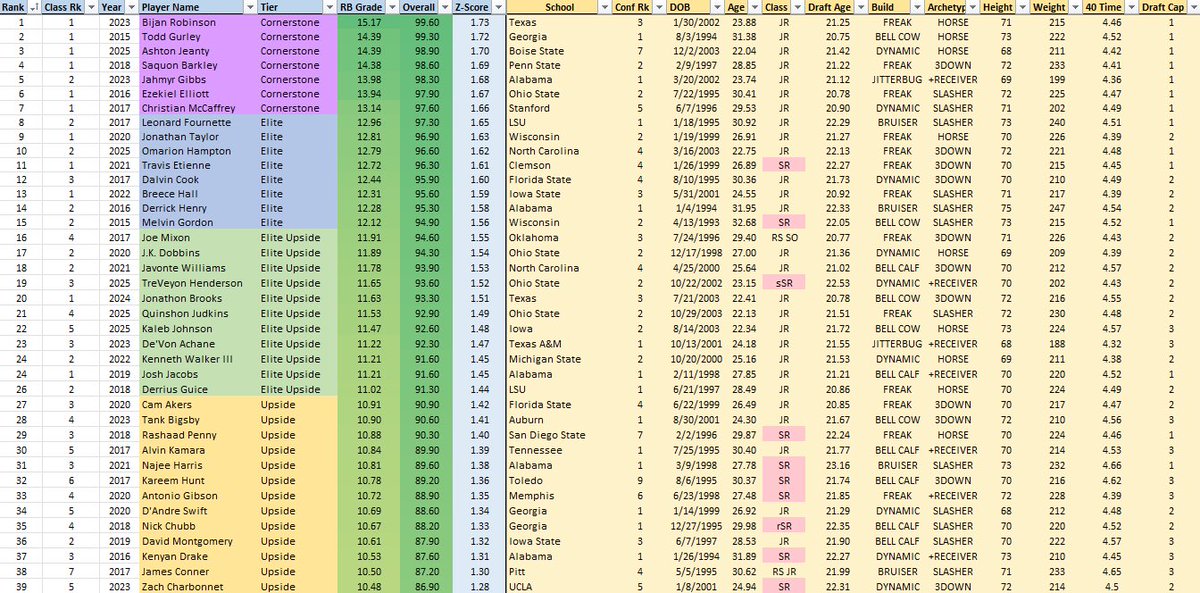Select the Nick Chubb name cell
Screen dimensions: 1200x593
pos(198,526)
